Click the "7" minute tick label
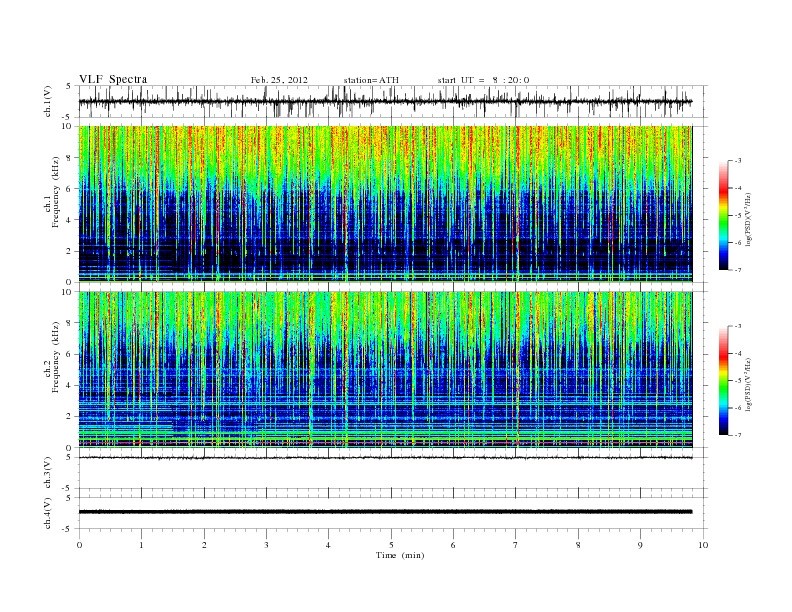 point(515,545)
